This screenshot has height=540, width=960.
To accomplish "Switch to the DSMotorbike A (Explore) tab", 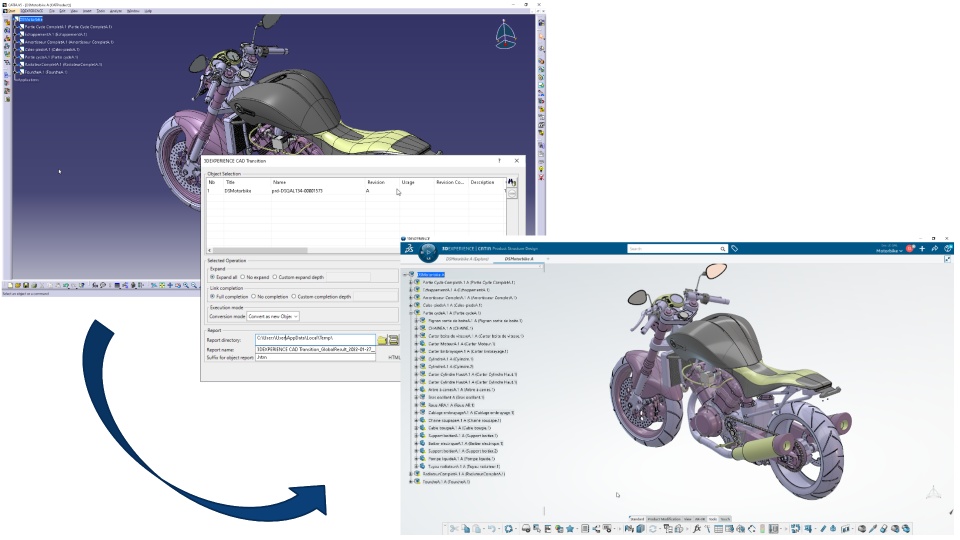I will point(467,259).
